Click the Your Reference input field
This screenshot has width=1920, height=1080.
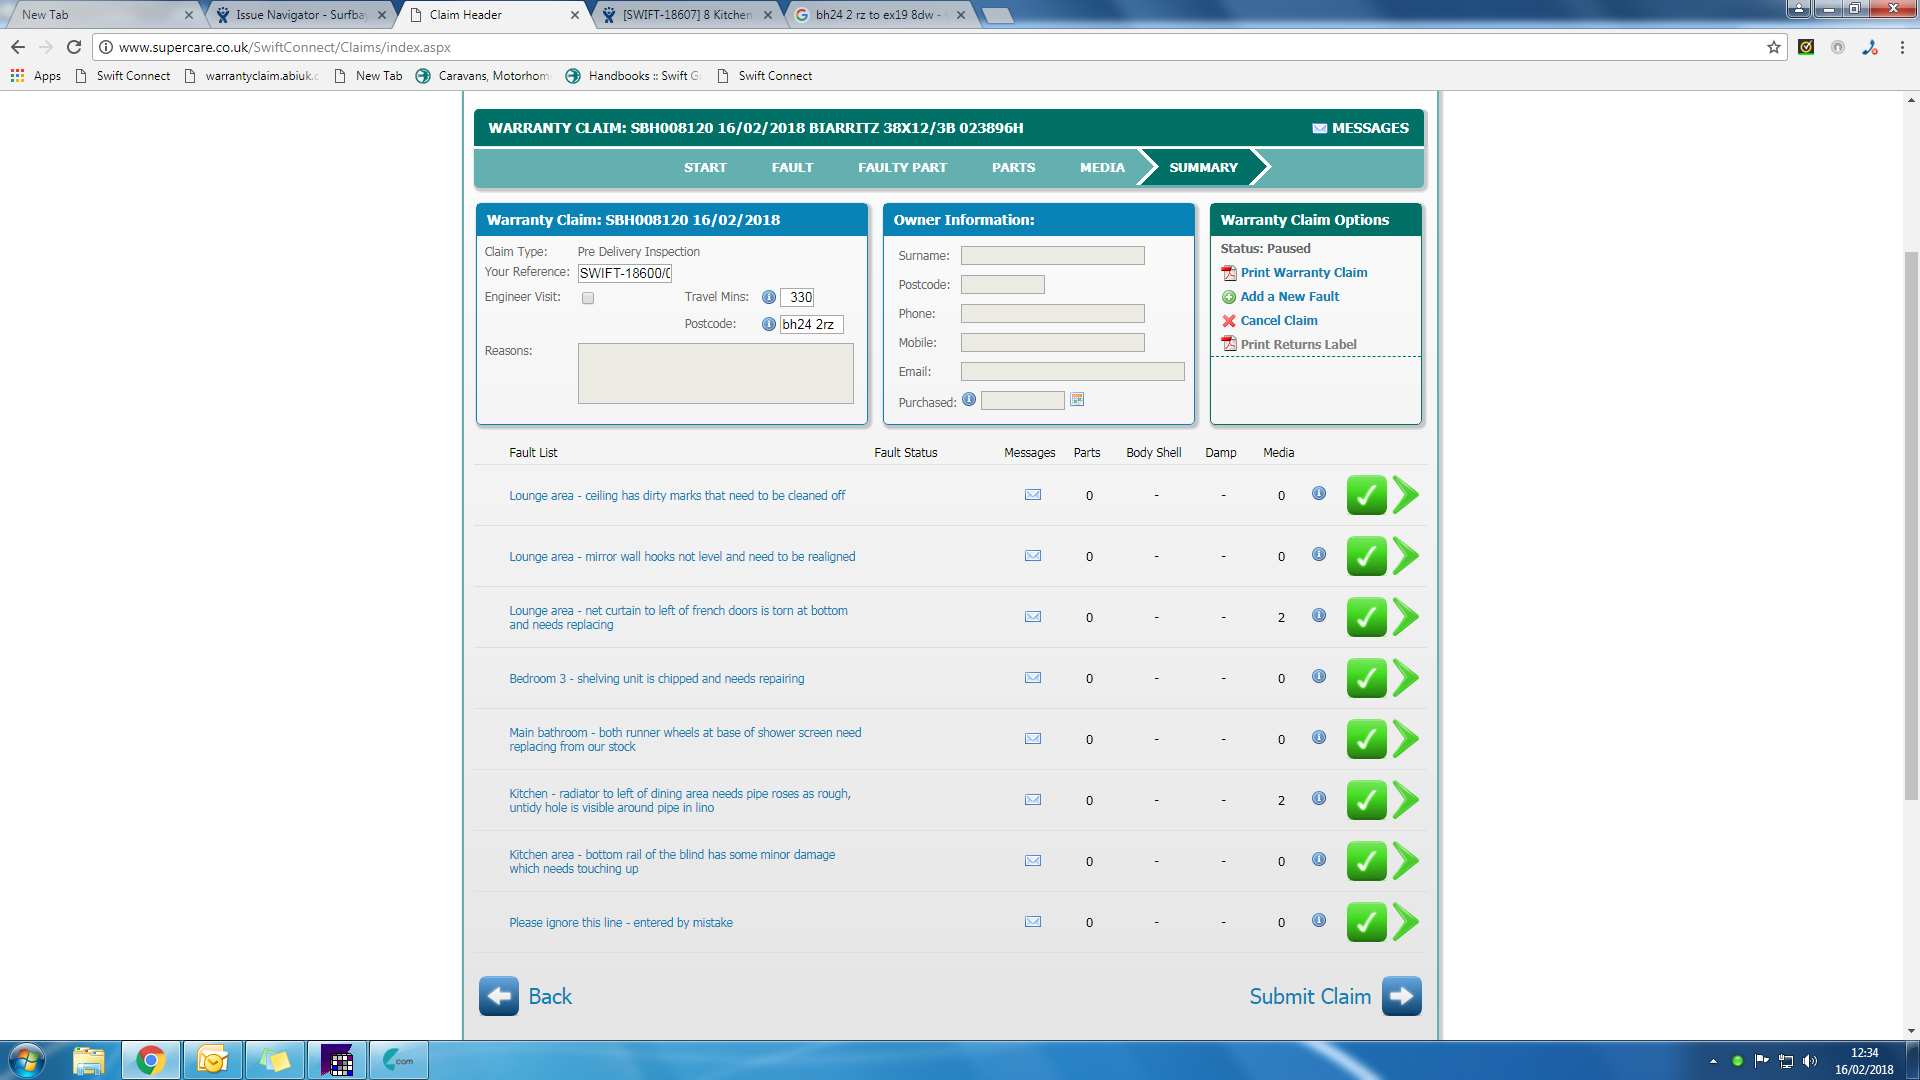[625, 273]
